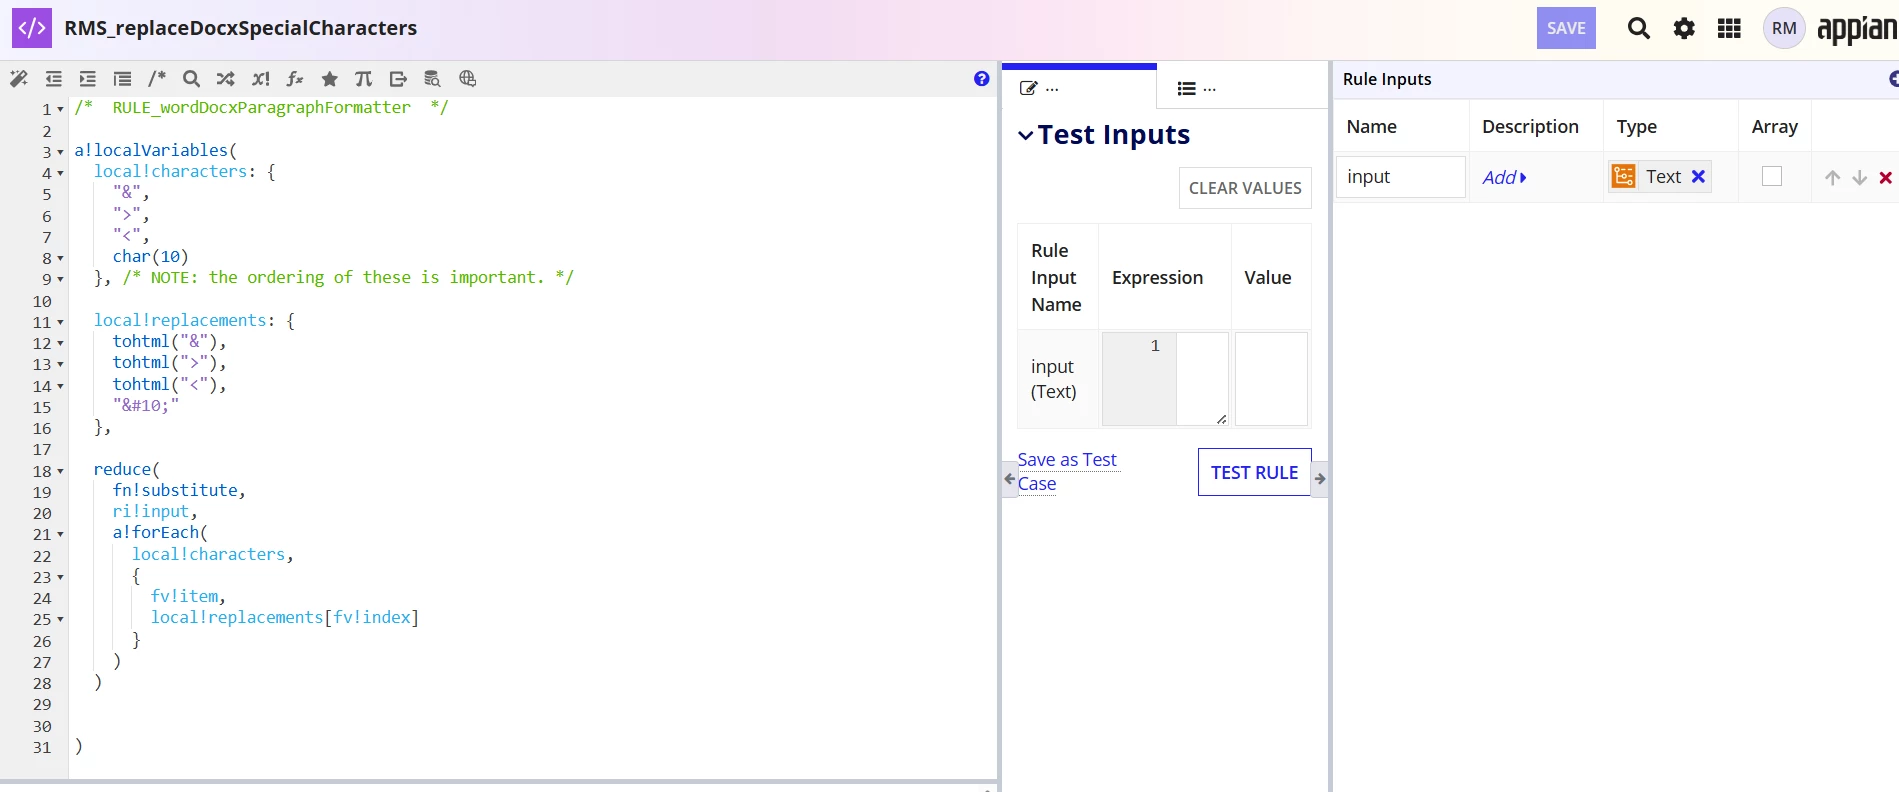Screen dimensions: 1899x792
Task: Fold a!localVariables at line 3
Action: point(60,153)
